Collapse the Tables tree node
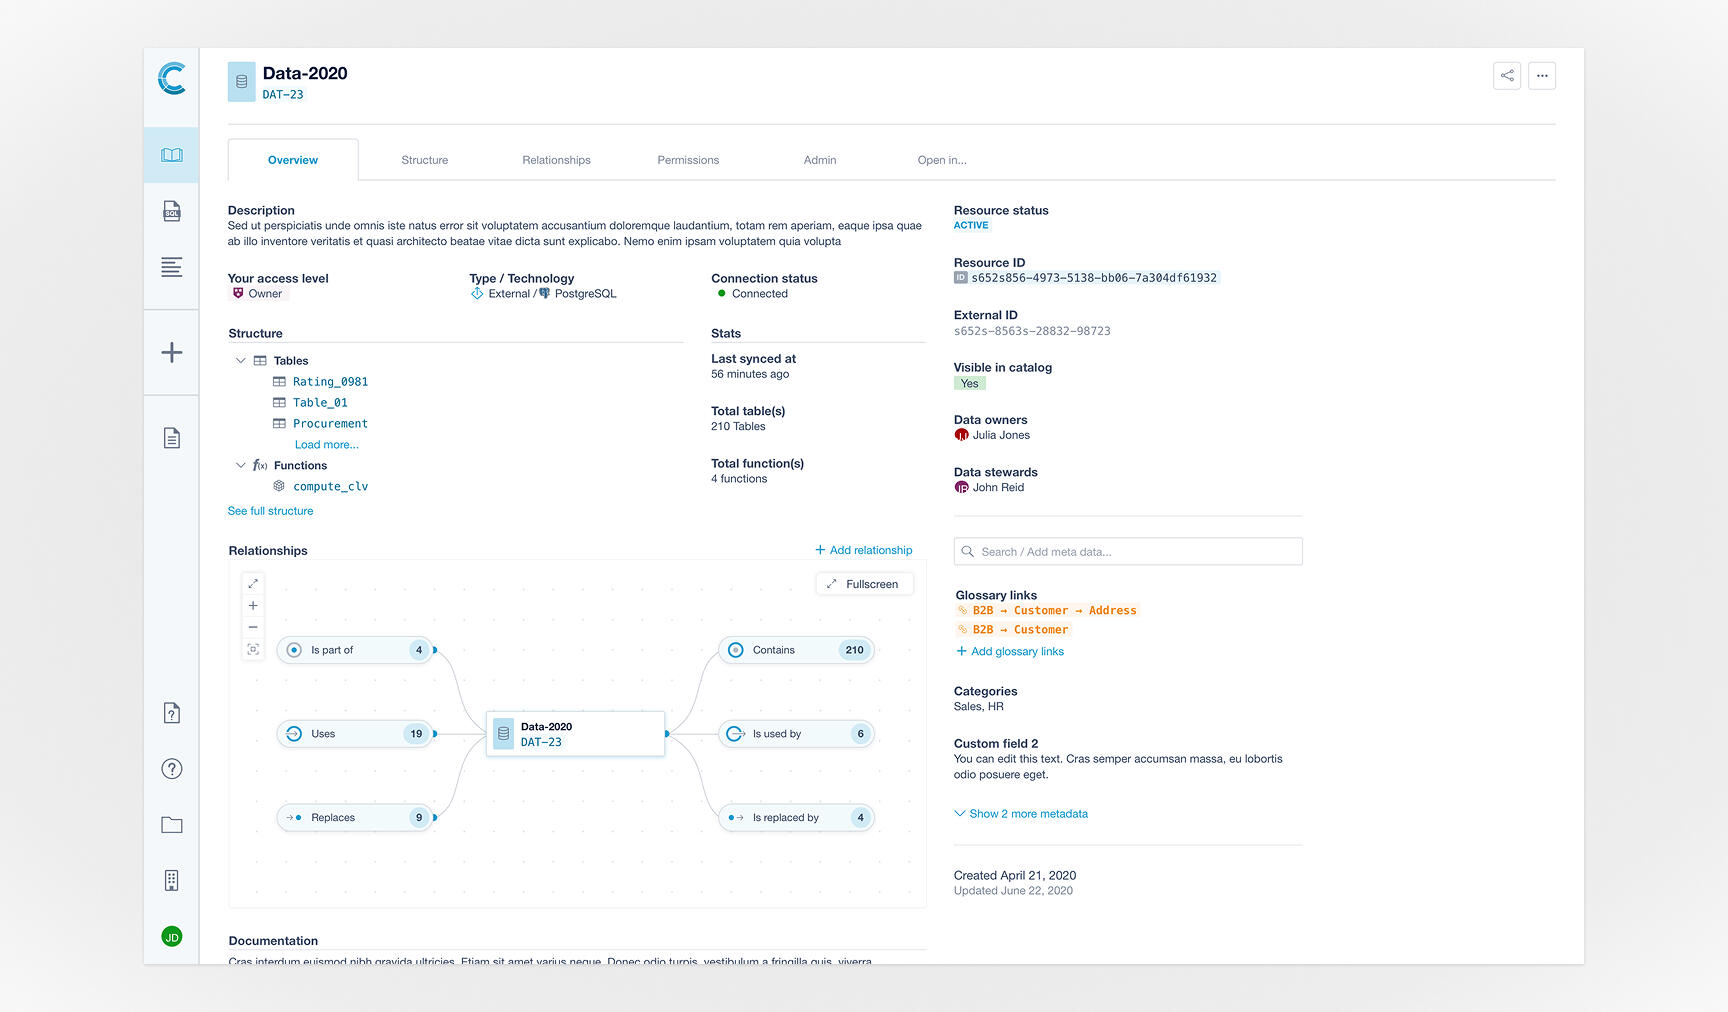Image resolution: width=1728 pixels, height=1012 pixels. coord(241,361)
